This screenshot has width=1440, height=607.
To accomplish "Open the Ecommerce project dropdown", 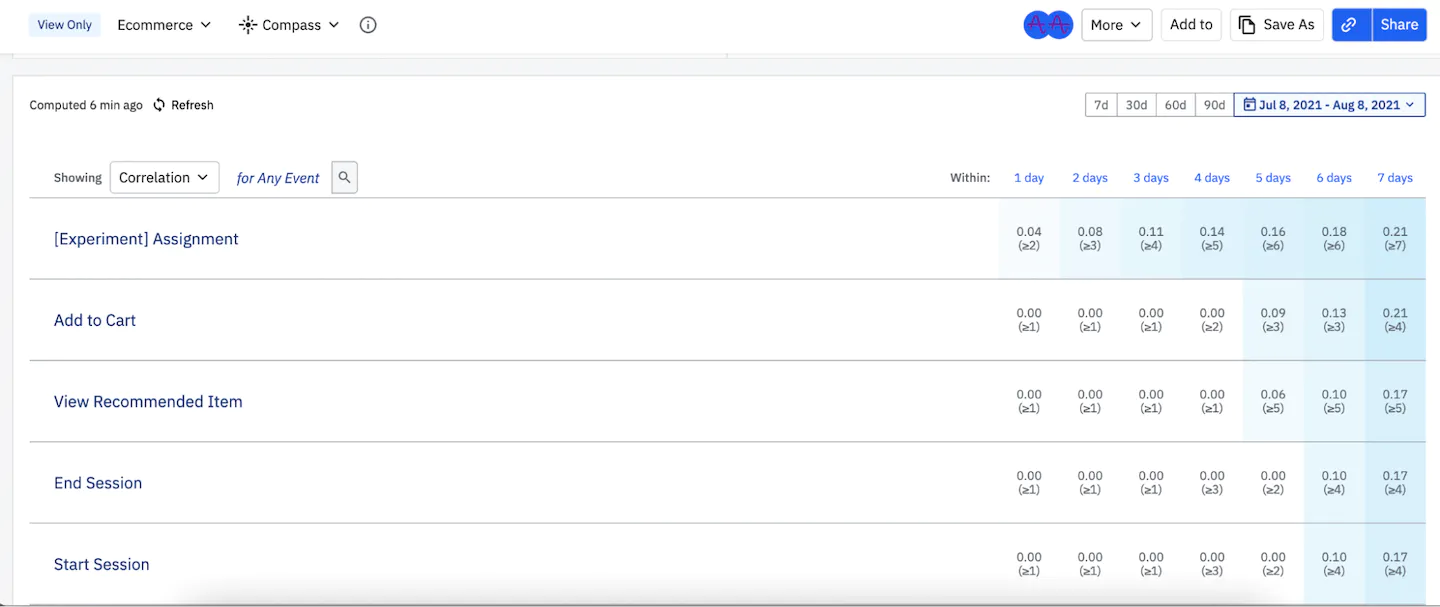I will 164,25.
